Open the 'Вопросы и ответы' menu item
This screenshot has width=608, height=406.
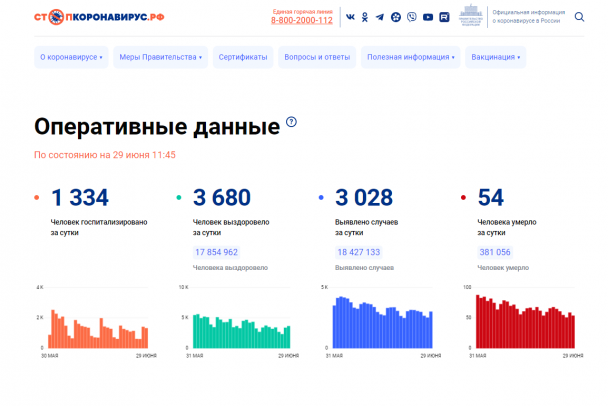click(x=317, y=58)
